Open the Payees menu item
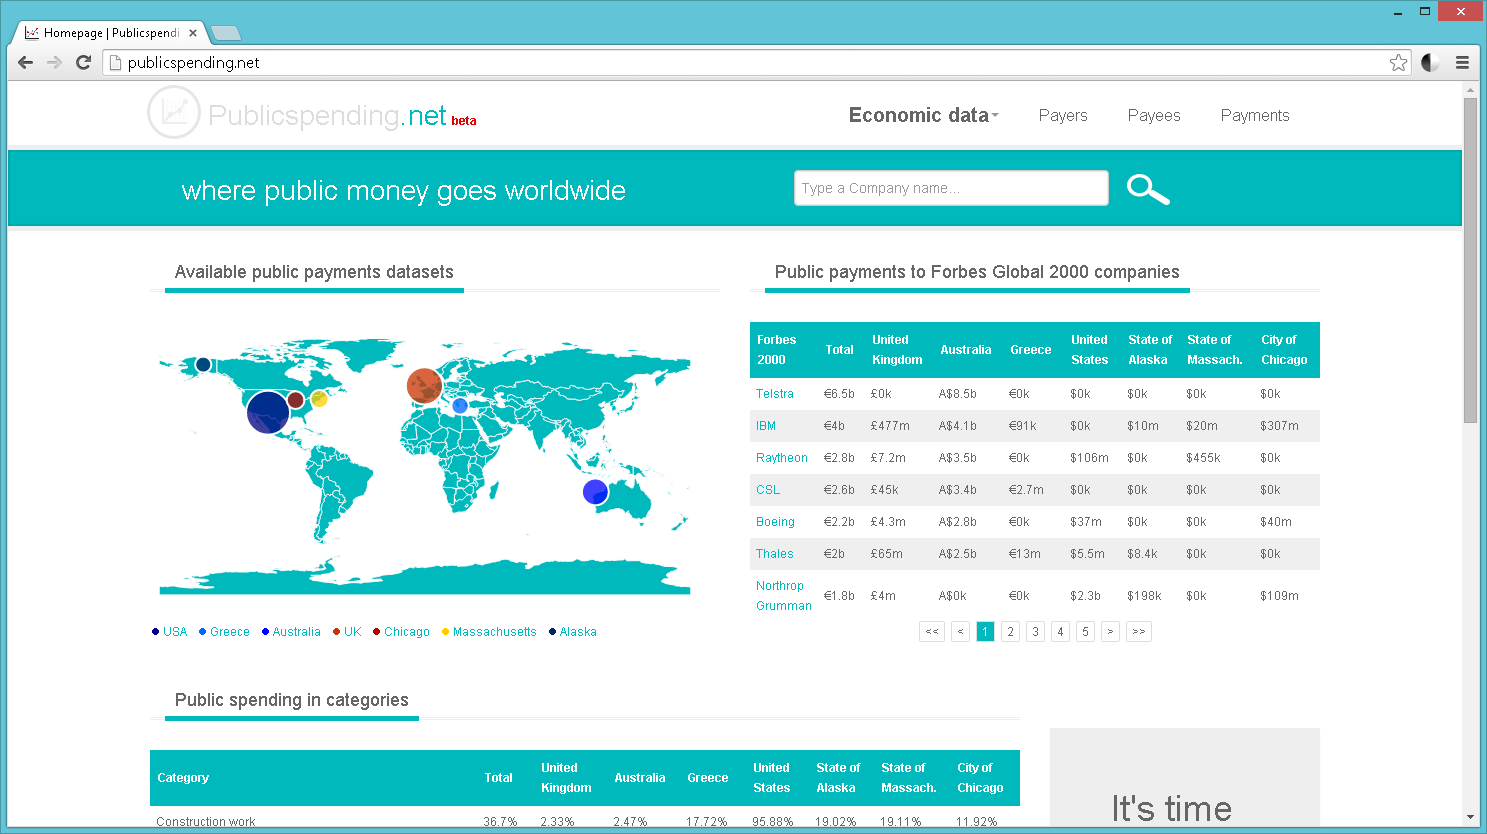 pos(1154,116)
